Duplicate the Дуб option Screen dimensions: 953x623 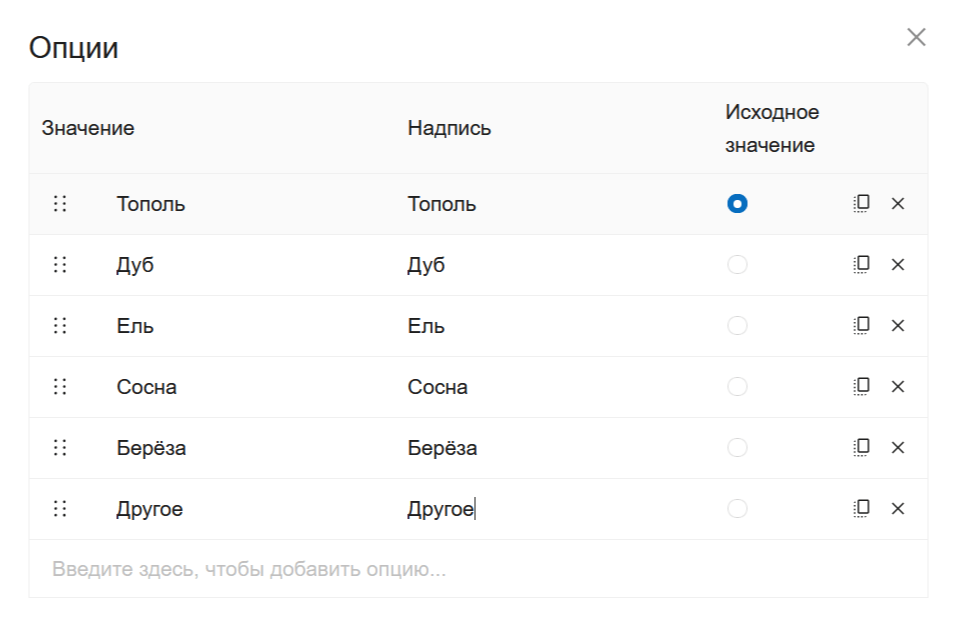858,265
